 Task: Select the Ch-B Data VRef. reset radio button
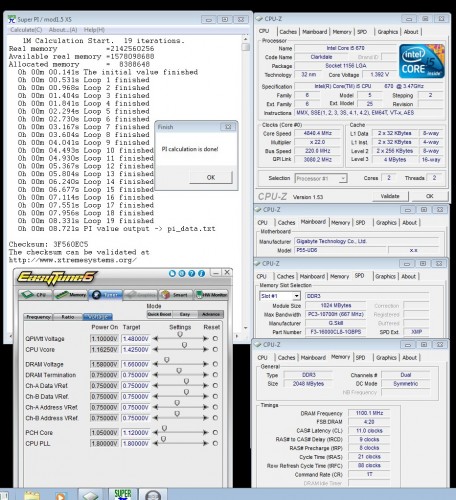click(x=215, y=396)
